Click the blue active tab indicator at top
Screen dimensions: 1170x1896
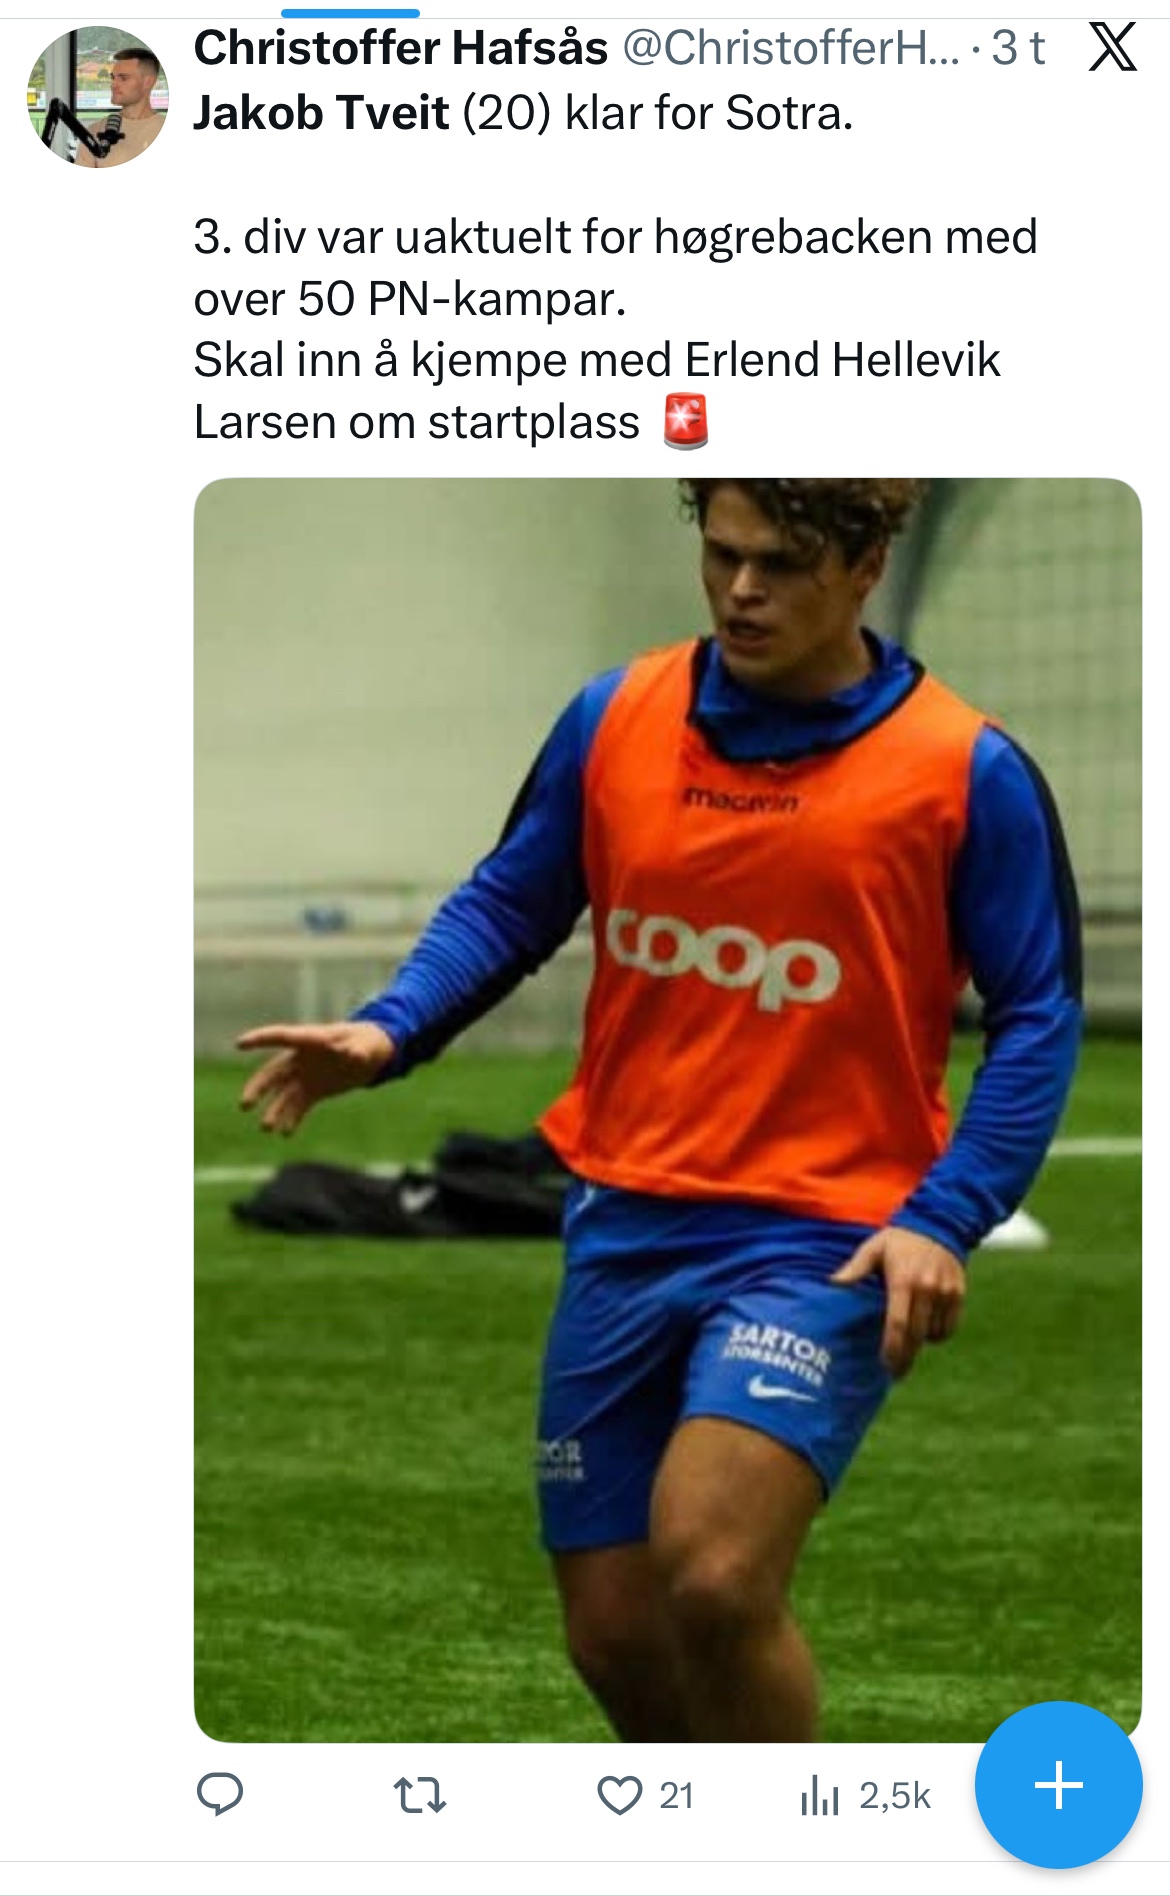[x=350, y=13]
